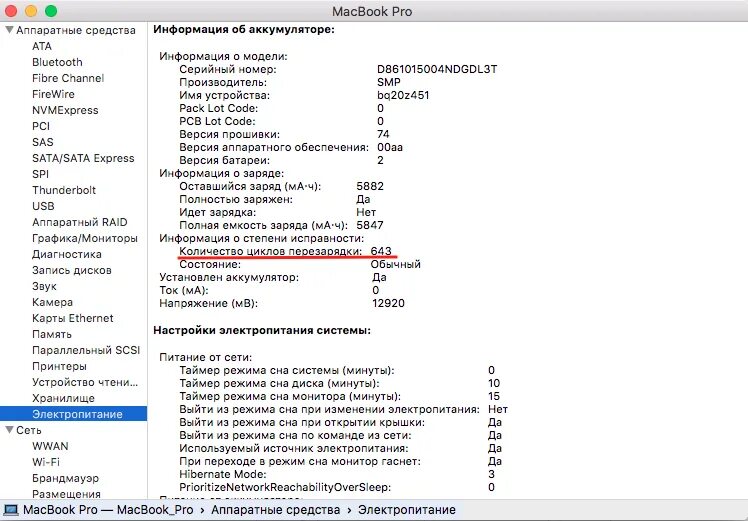748x521 pixels.
Task: Open Thunderbolt hardware entry
Action: click(64, 190)
